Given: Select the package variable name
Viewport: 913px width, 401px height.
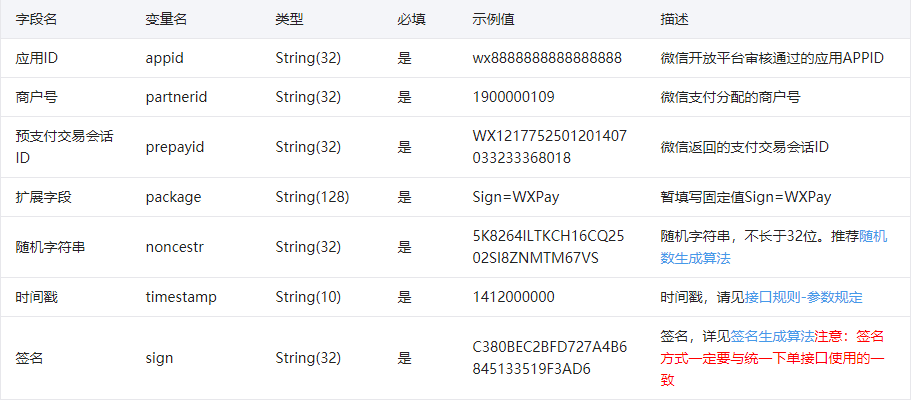Looking at the screenshot, I should pyautogui.click(x=174, y=197).
